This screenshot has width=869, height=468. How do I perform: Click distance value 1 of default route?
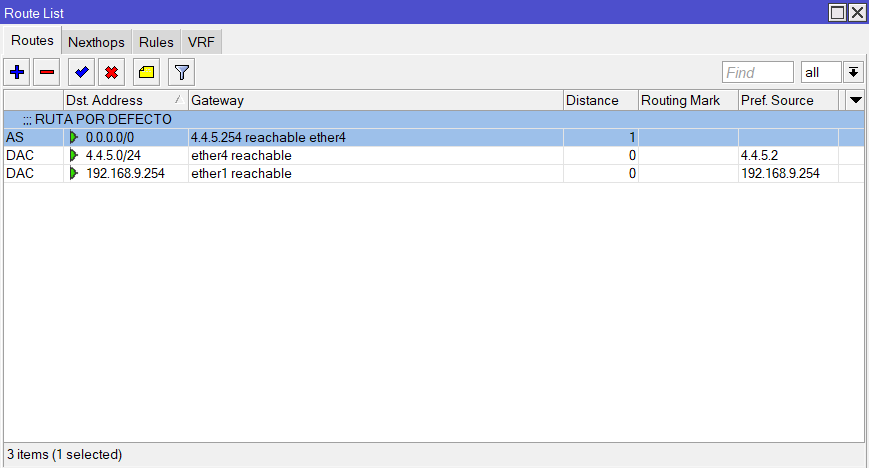tap(632, 137)
